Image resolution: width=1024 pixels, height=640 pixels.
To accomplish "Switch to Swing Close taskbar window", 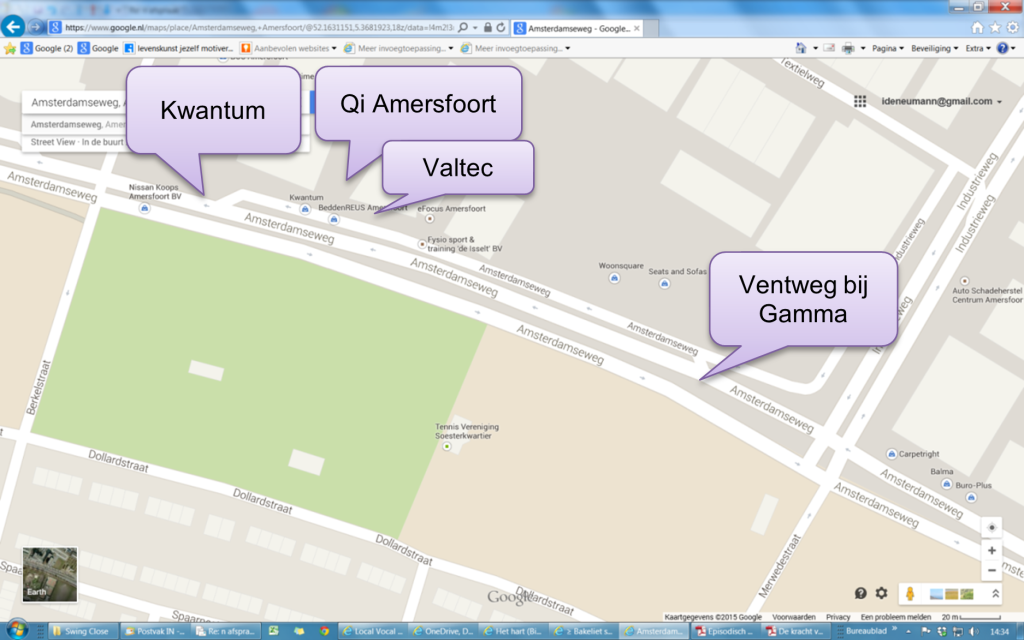I will pos(84,632).
